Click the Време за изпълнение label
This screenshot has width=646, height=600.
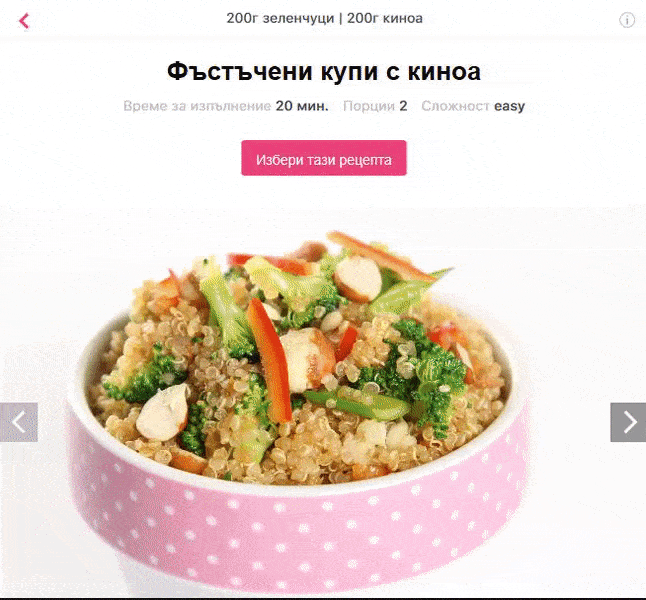197,106
